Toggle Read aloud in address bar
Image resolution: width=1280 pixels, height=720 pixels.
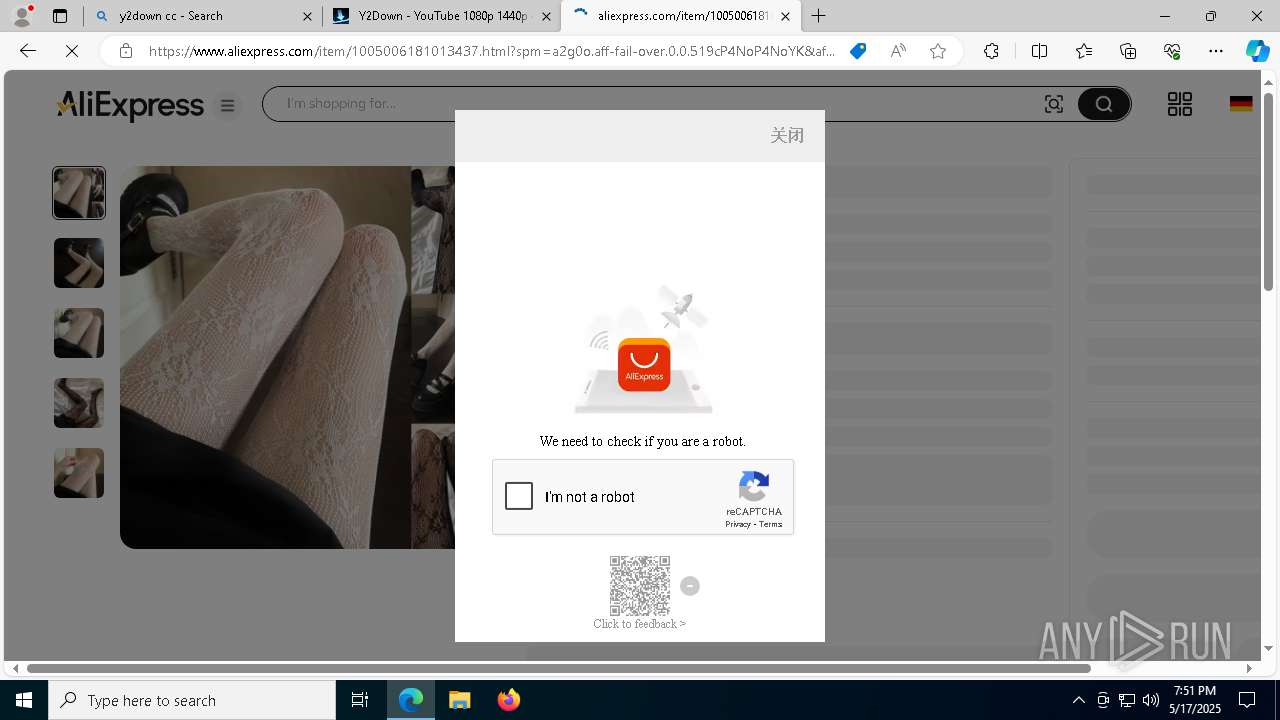pyautogui.click(x=898, y=51)
